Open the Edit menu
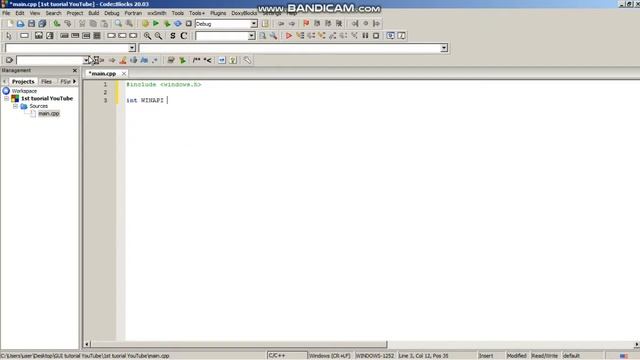This screenshot has height=360, width=640. coord(20,13)
